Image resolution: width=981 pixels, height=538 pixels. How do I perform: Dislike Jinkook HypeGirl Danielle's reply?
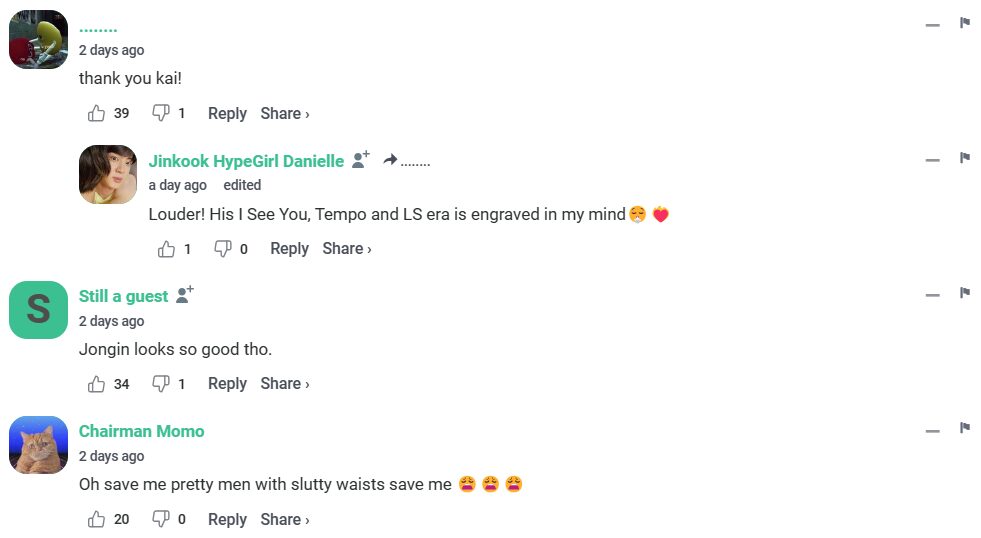[223, 249]
